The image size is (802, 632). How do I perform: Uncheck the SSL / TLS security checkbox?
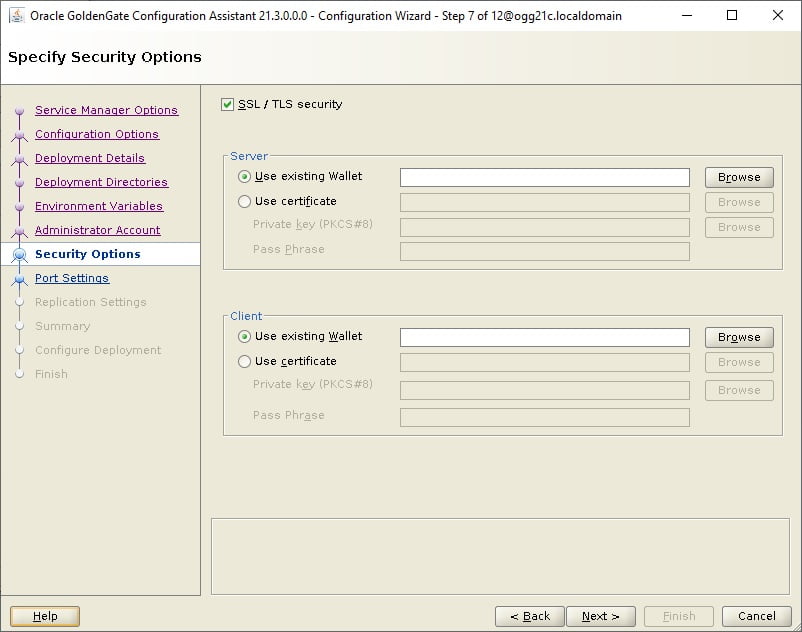tap(227, 104)
